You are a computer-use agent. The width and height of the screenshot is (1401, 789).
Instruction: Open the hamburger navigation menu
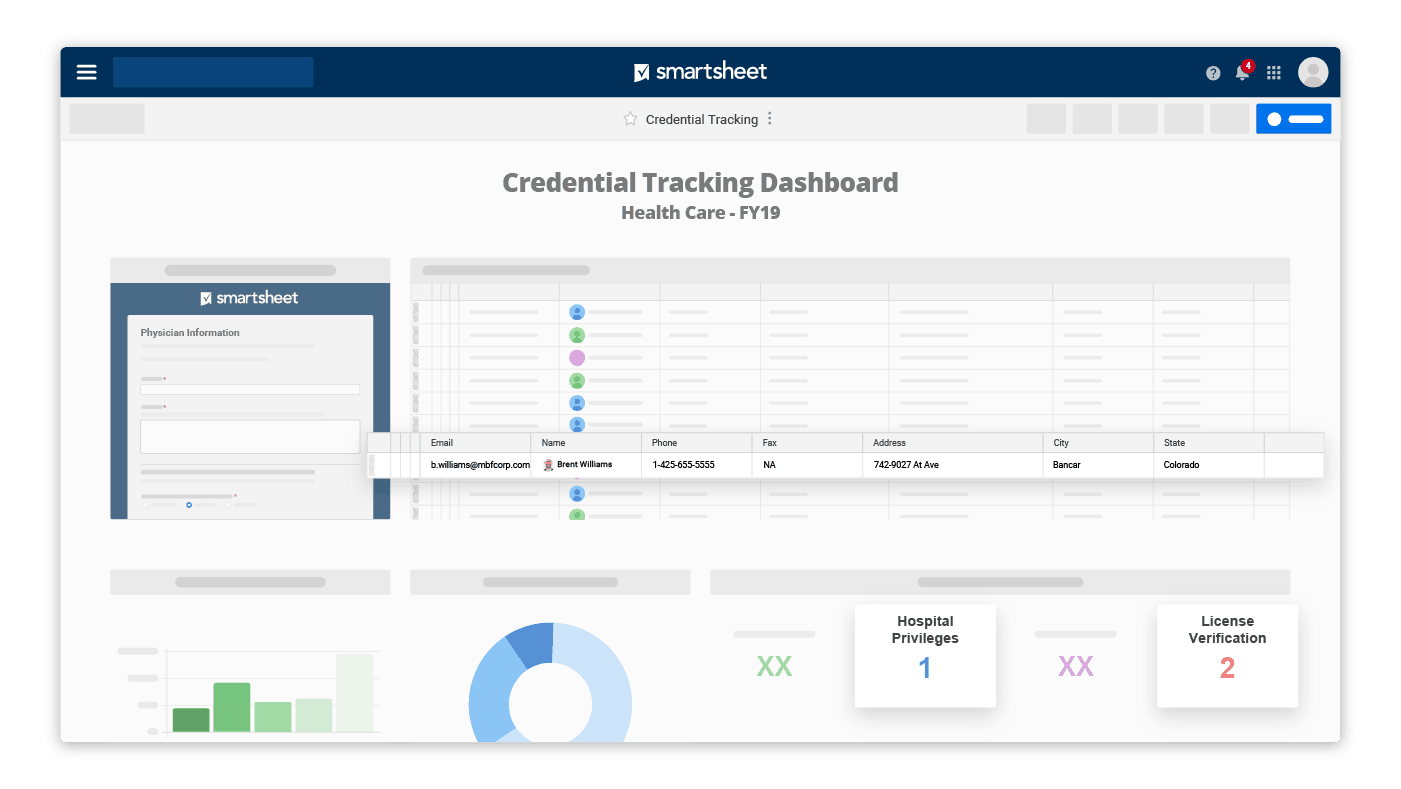87,72
